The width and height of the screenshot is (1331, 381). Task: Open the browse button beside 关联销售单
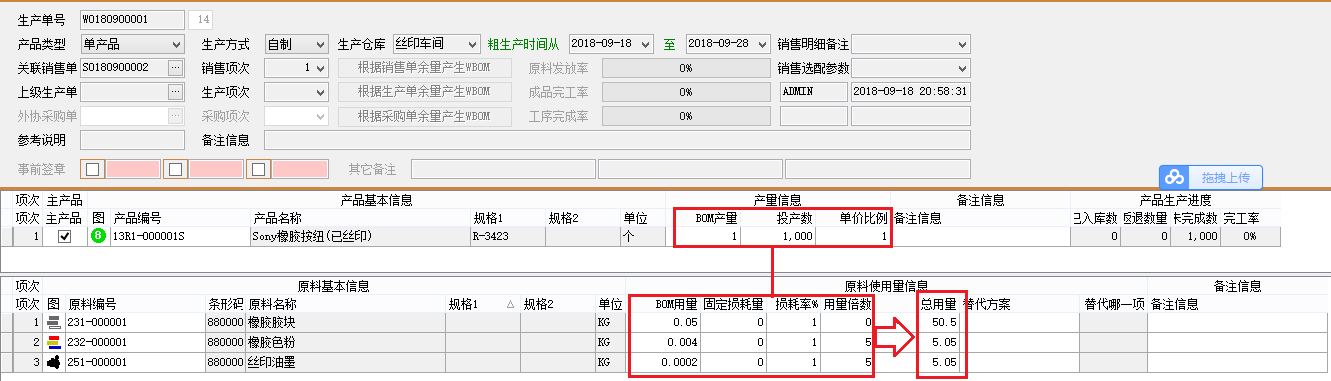(x=176, y=68)
